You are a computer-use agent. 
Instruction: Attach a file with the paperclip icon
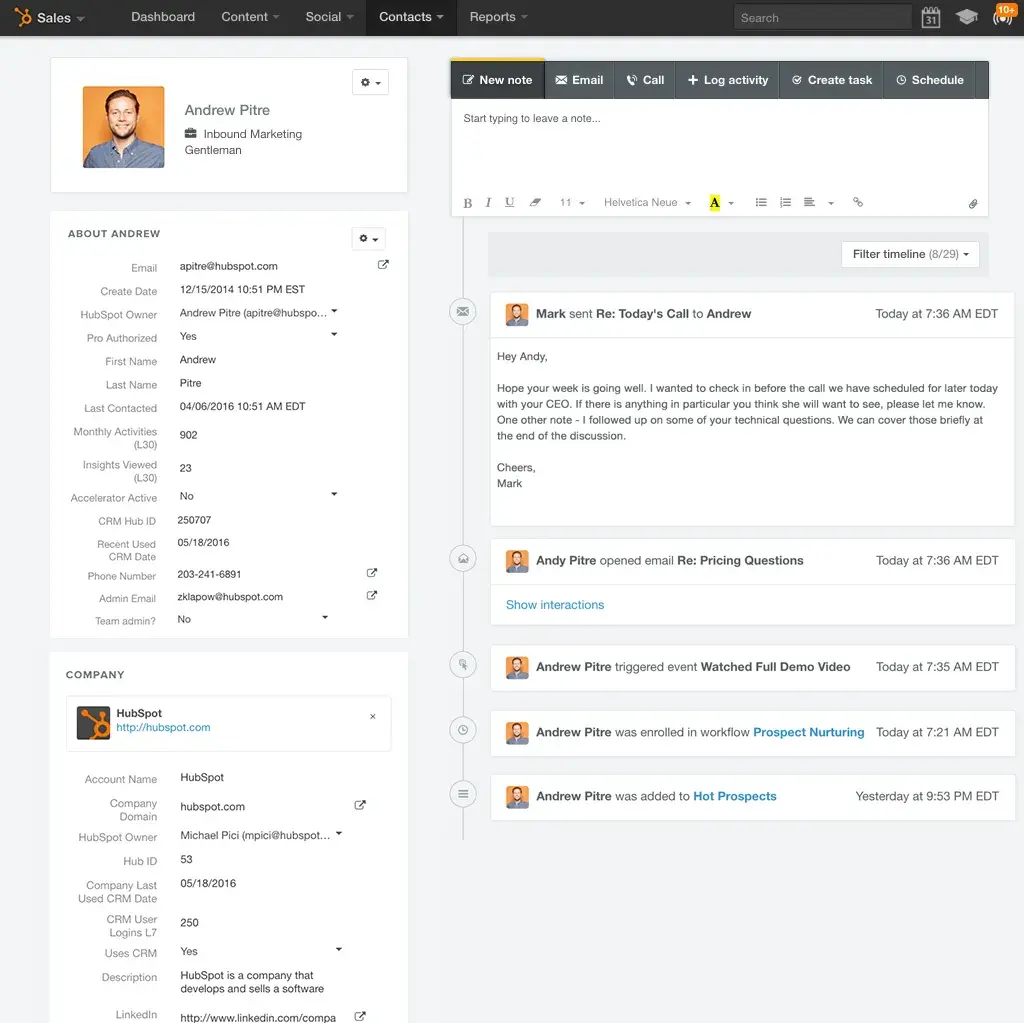coord(972,203)
